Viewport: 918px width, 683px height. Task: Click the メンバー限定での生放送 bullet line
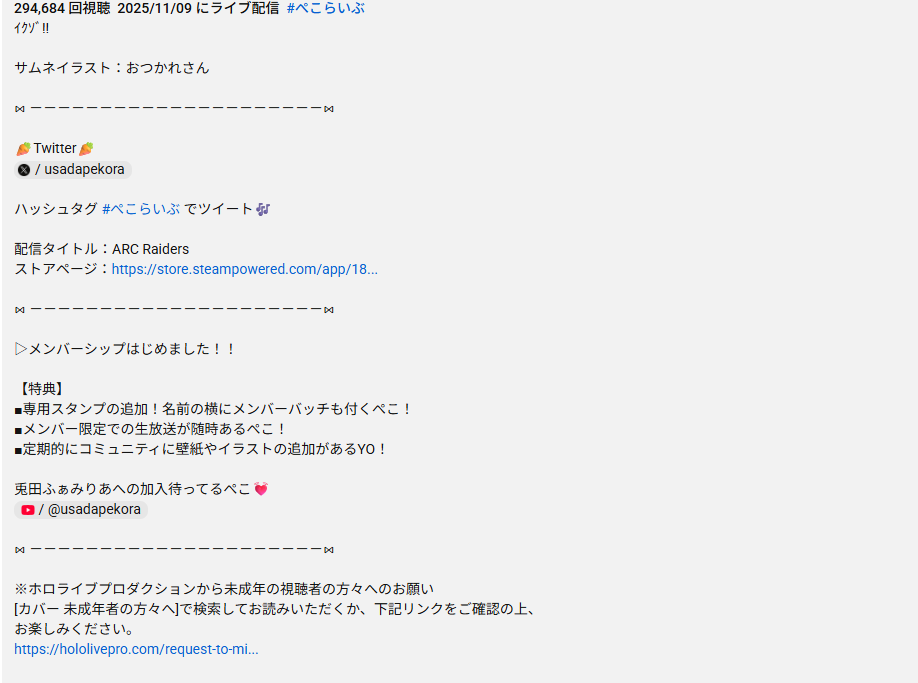pos(150,429)
